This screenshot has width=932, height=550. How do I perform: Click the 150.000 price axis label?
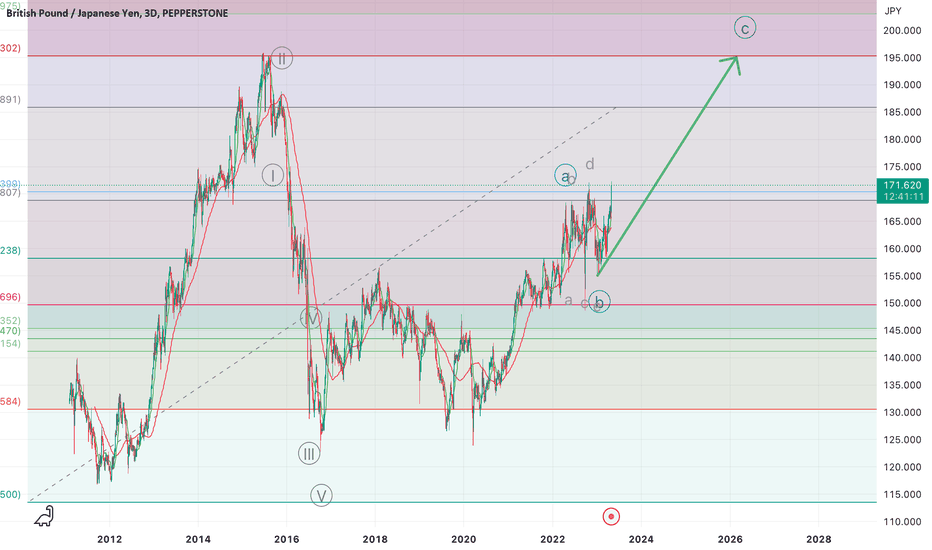point(902,303)
